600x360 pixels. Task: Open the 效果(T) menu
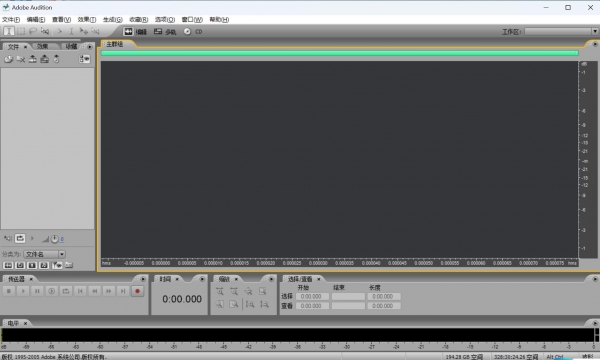pos(87,20)
